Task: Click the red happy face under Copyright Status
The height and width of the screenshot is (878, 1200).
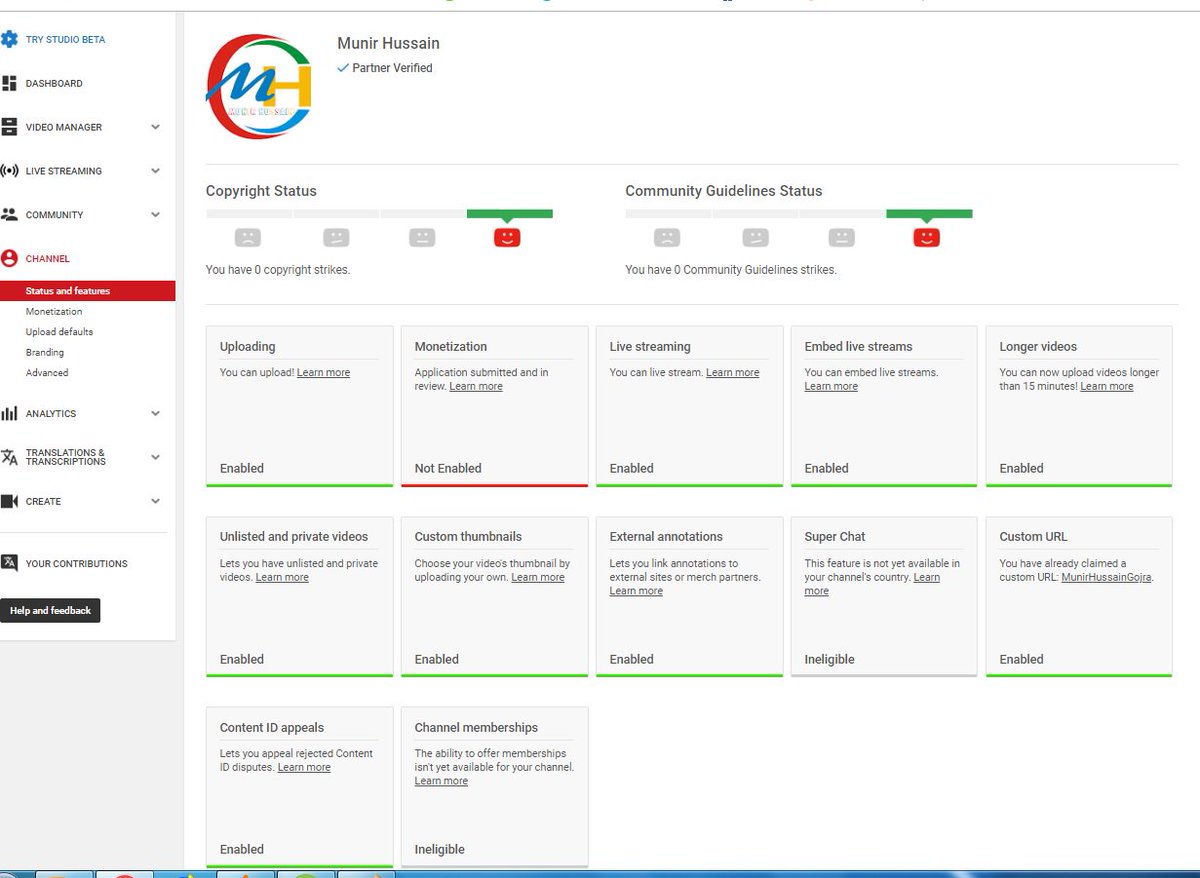Action: click(507, 238)
